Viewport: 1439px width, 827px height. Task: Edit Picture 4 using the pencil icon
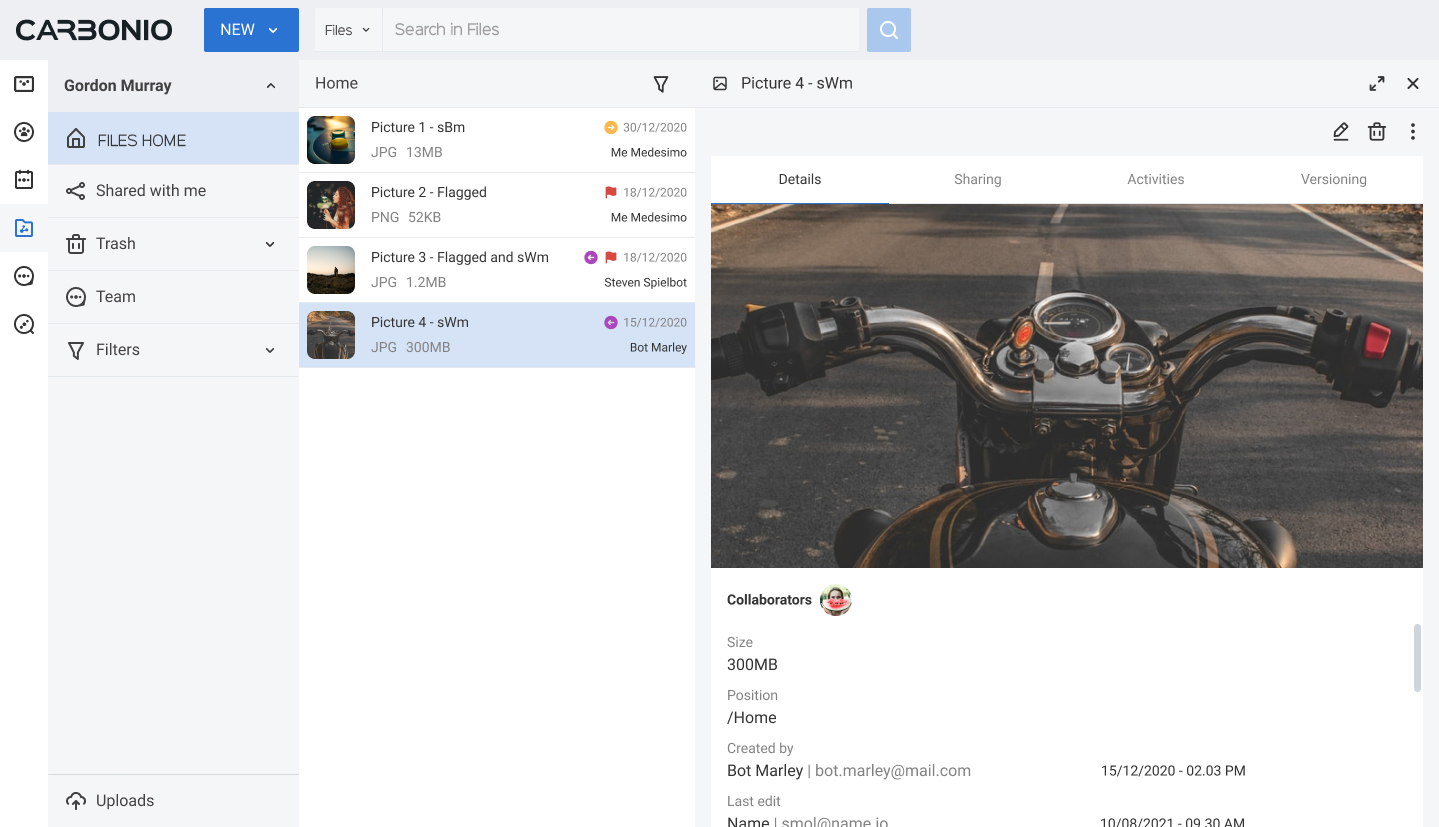tap(1340, 131)
